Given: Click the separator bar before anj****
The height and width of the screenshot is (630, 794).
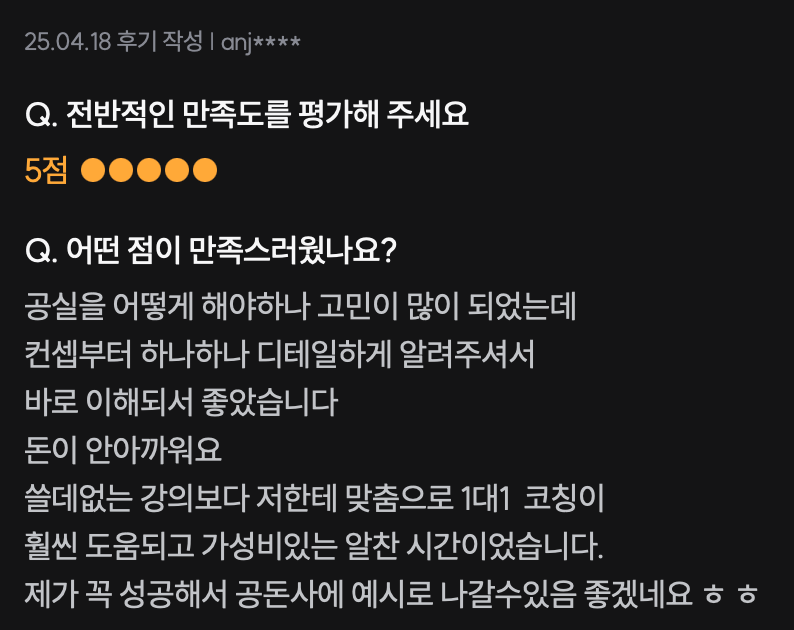Looking at the screenshot, I should (x=212, y=42).
